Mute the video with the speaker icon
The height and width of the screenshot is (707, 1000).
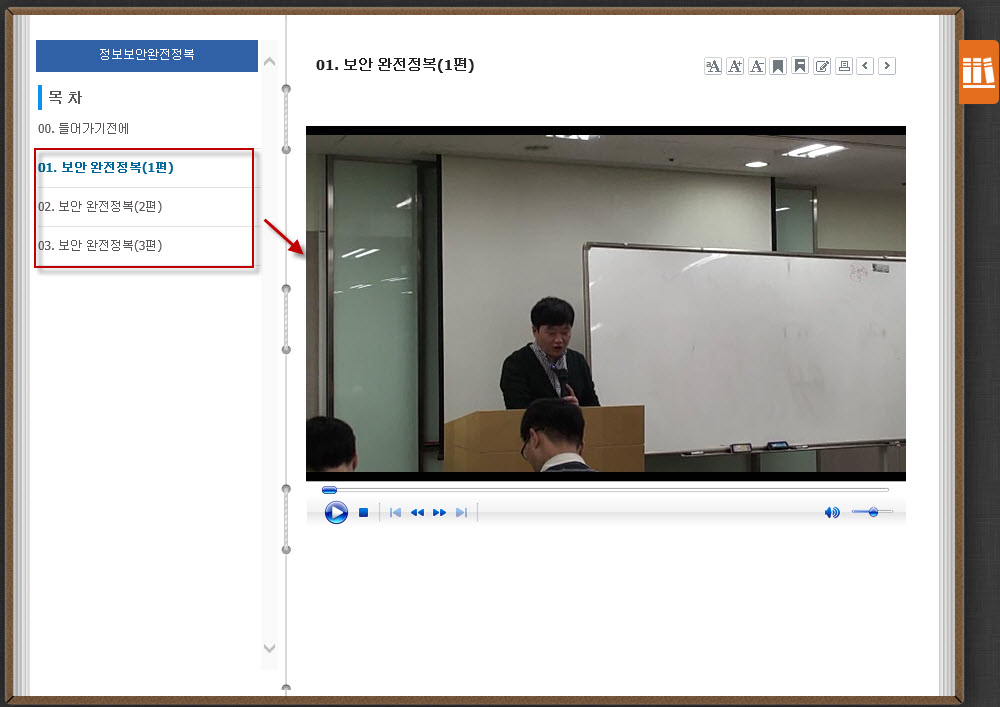(x=832, y=513)
